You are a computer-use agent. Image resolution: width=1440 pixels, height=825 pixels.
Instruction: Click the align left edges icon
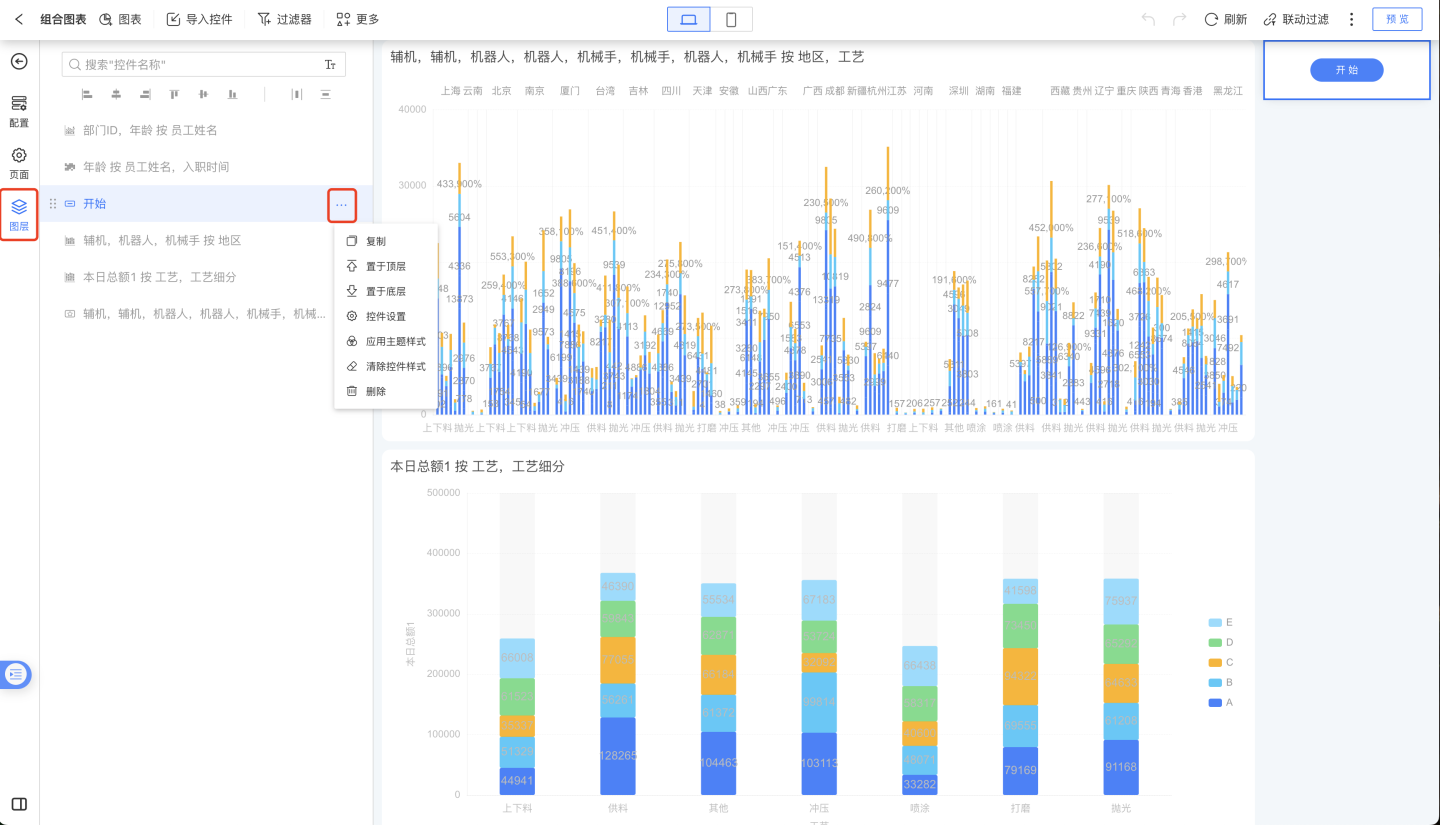point(87,94)
